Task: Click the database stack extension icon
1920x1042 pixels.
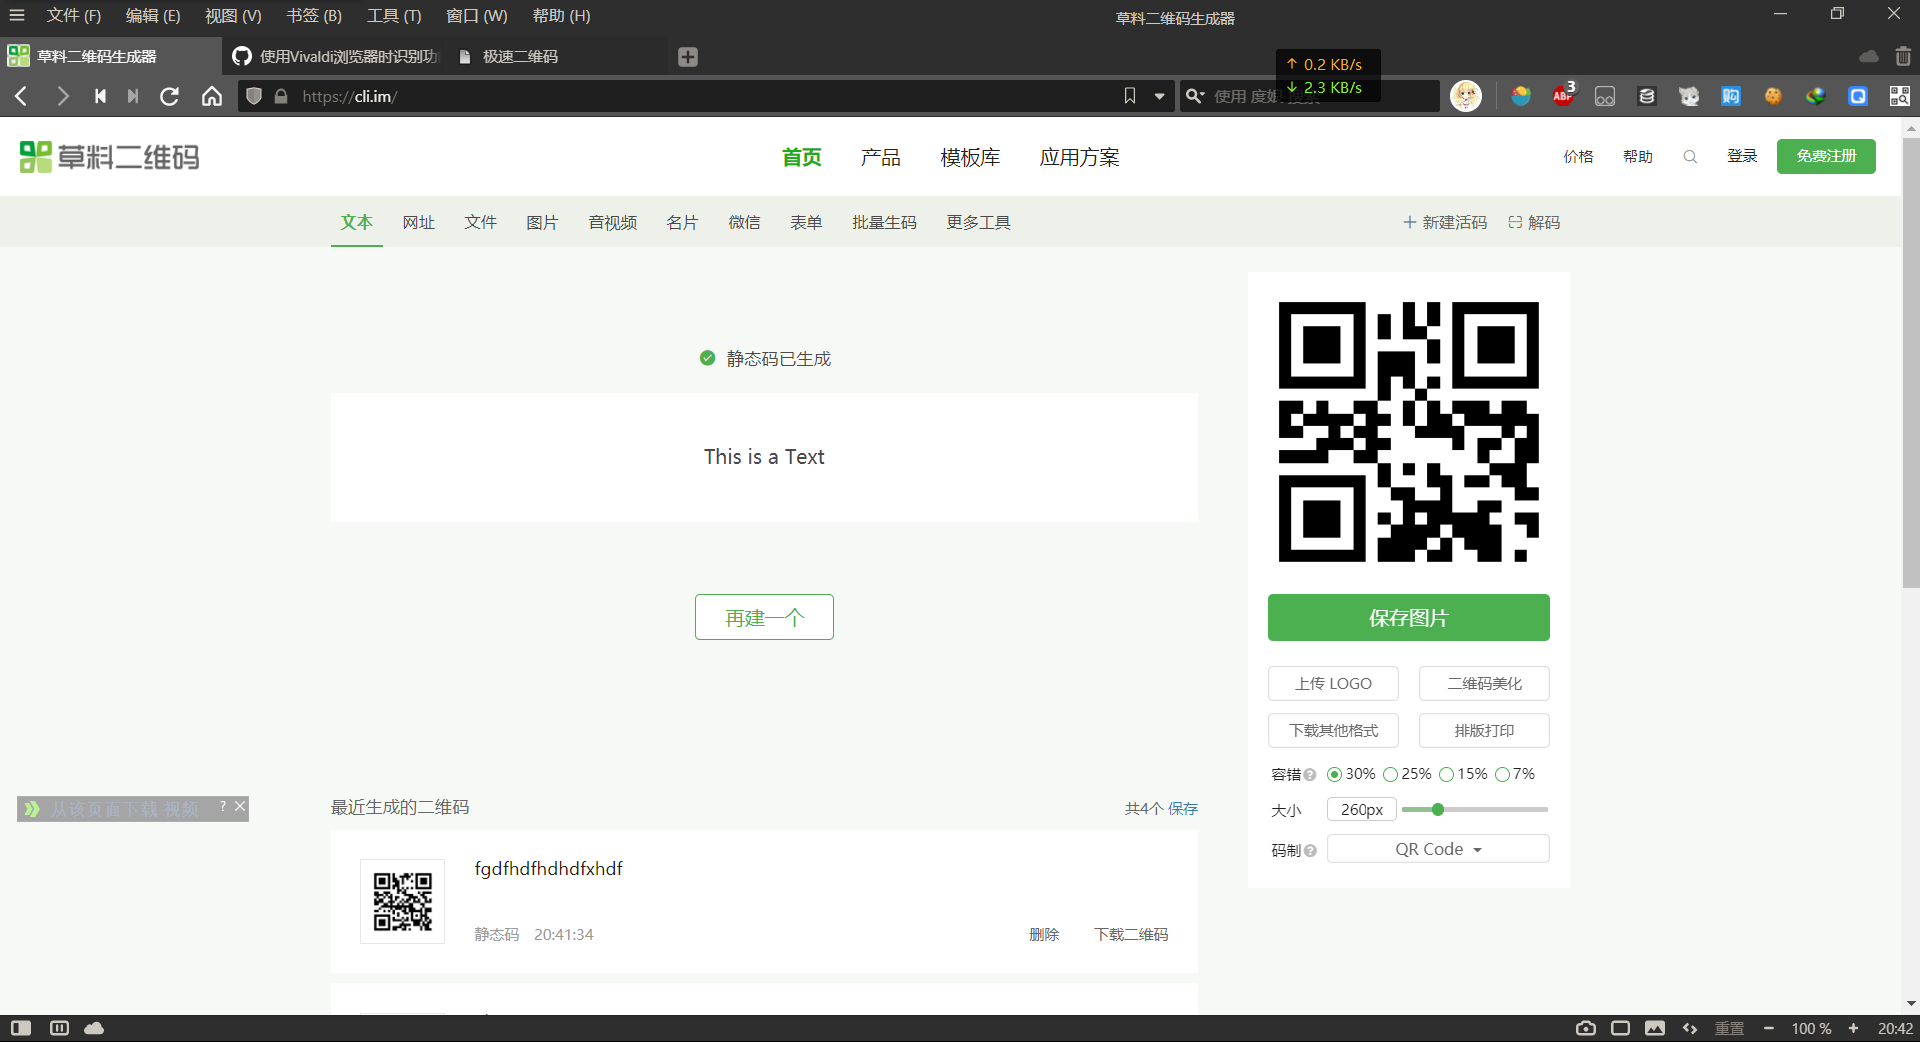Action: [1647, 96]
